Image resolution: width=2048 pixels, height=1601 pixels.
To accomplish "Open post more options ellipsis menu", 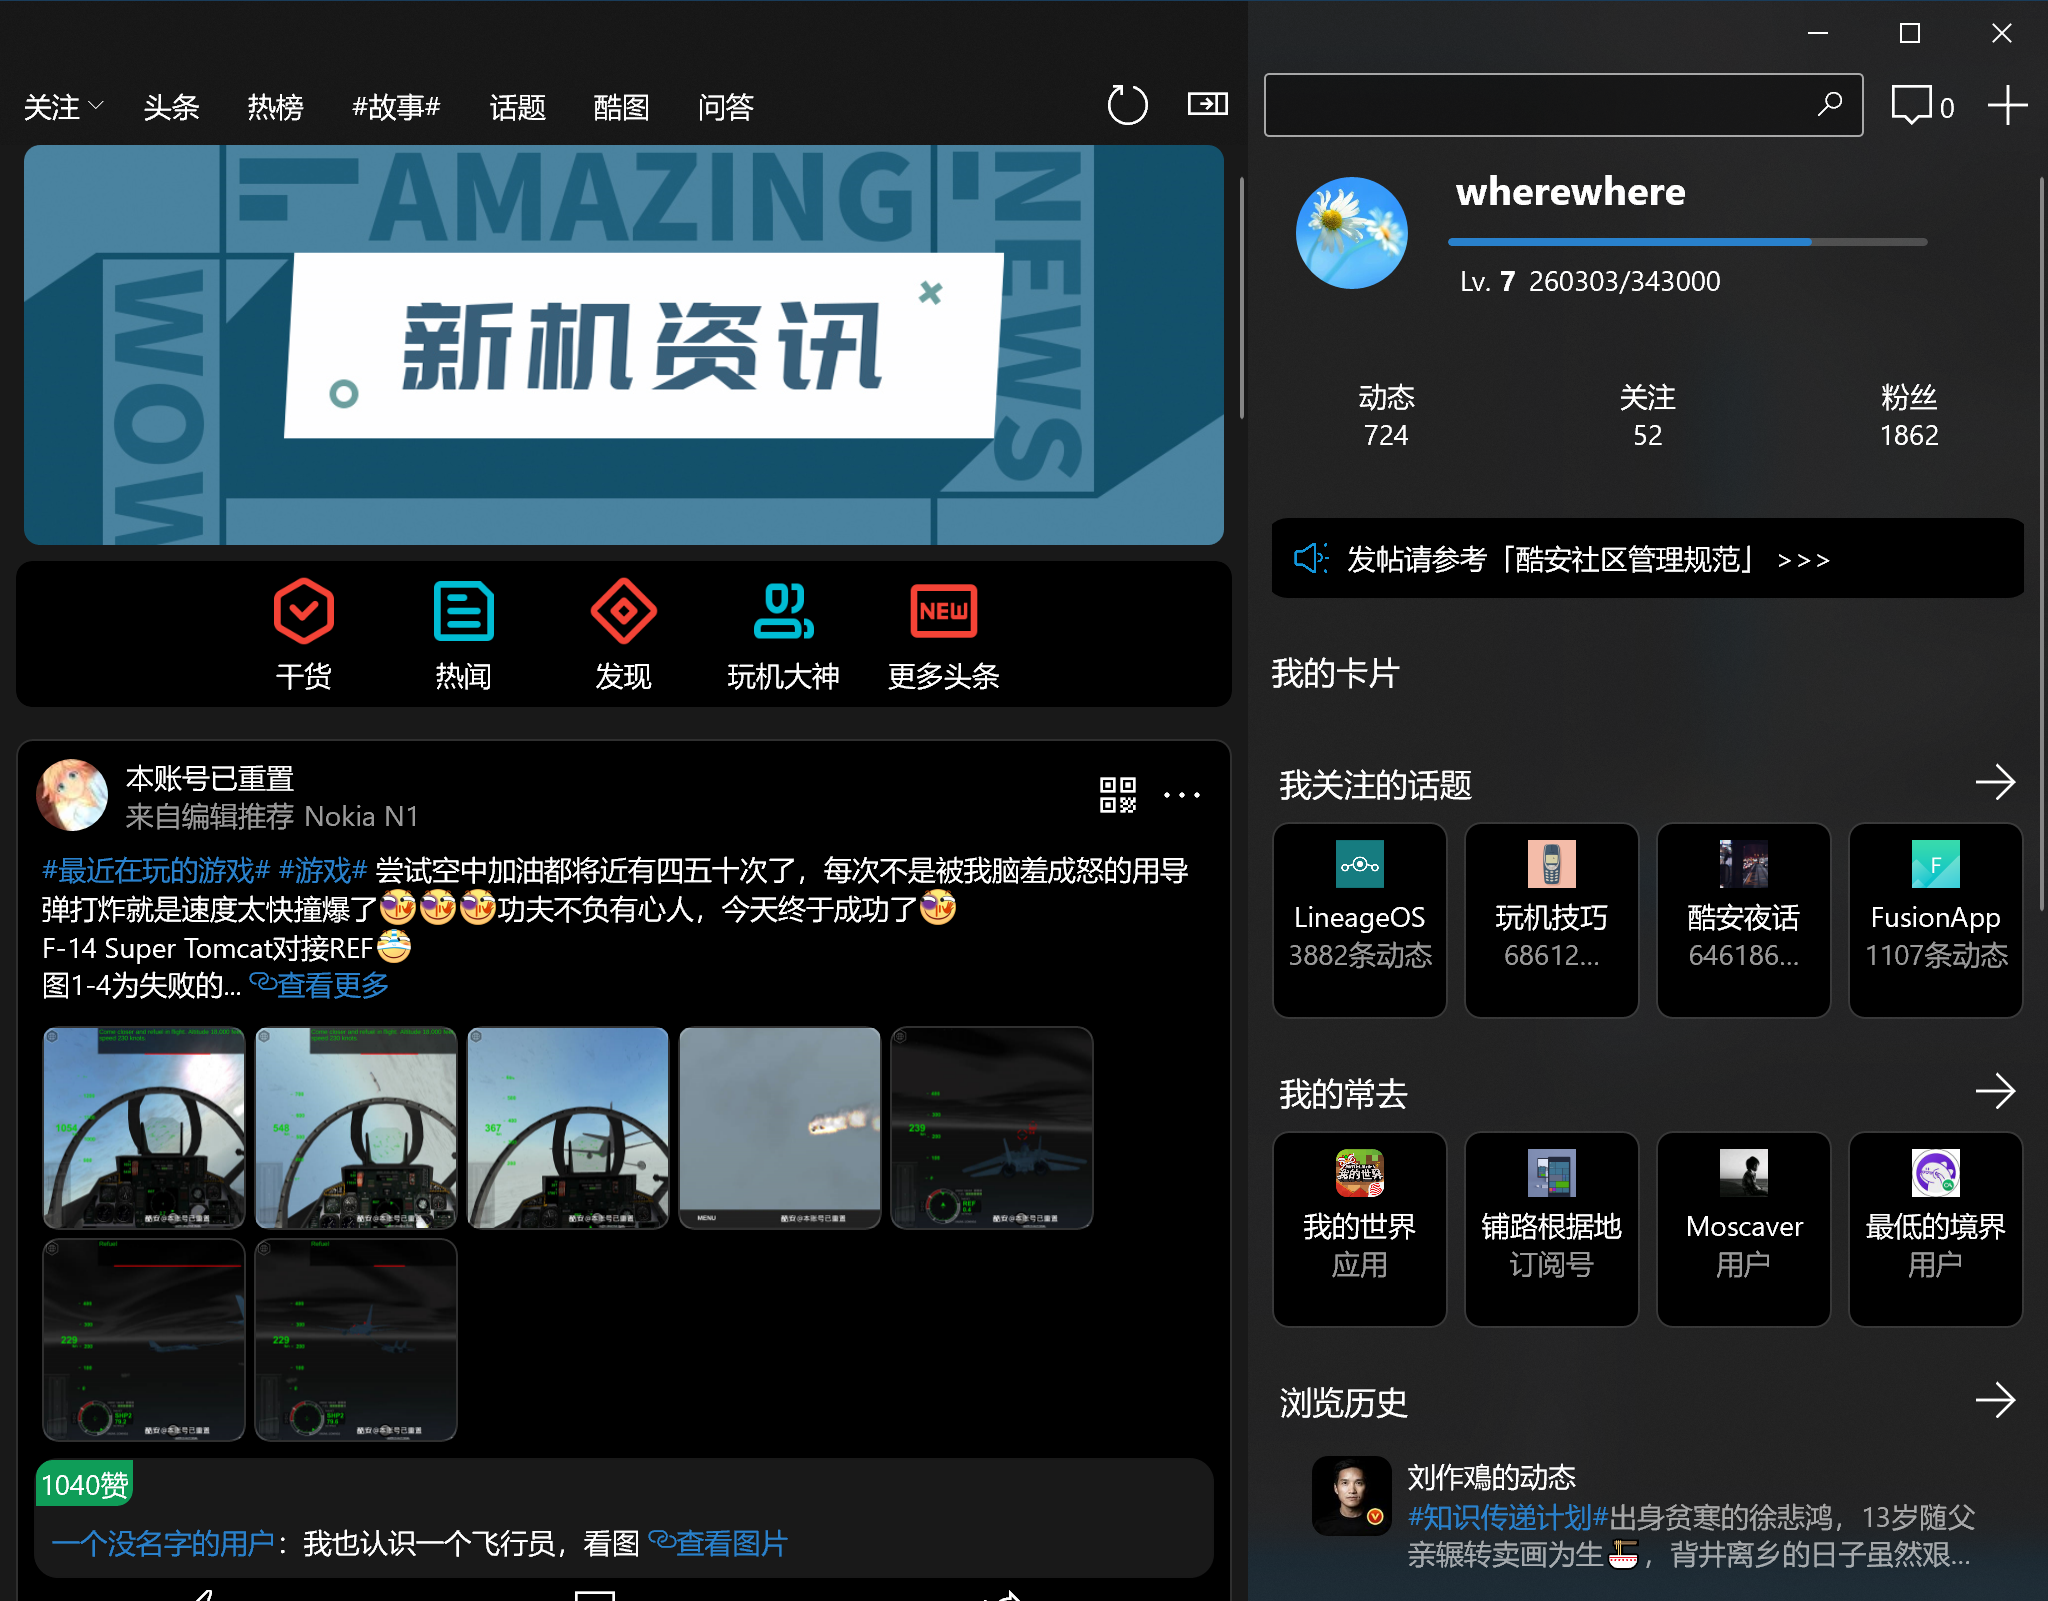I will (1181, 796).
